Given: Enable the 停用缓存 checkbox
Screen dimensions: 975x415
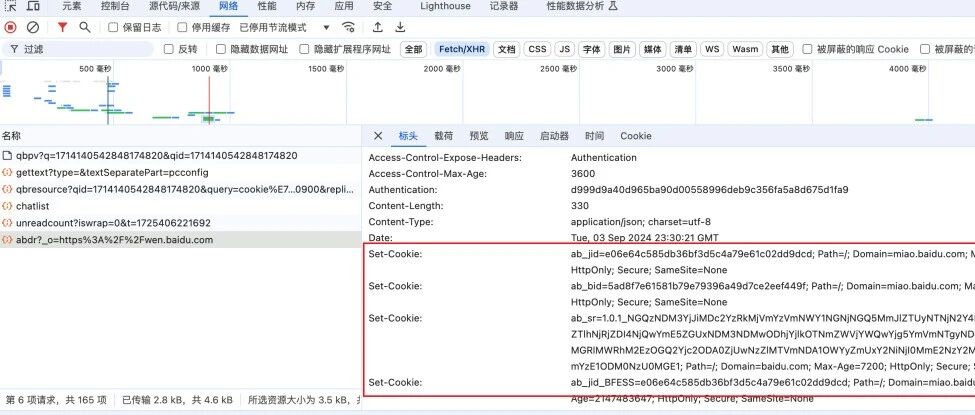Looking at the screenshot, I should pos(182,27).
